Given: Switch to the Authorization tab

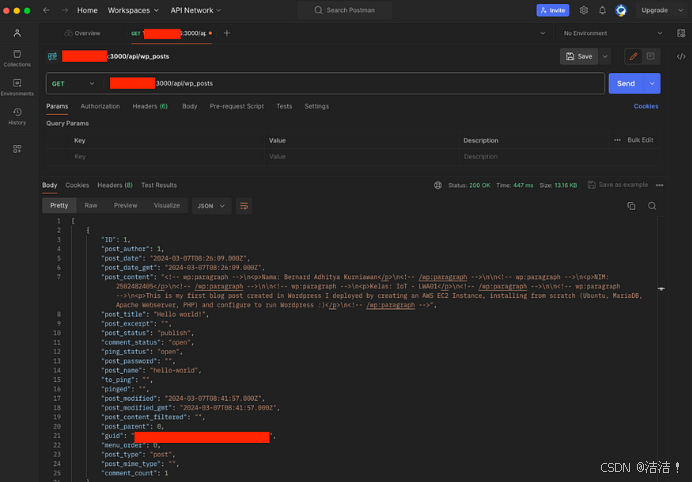Looking at the screenshot, I should pyautogui.click(x=100, y=106).
